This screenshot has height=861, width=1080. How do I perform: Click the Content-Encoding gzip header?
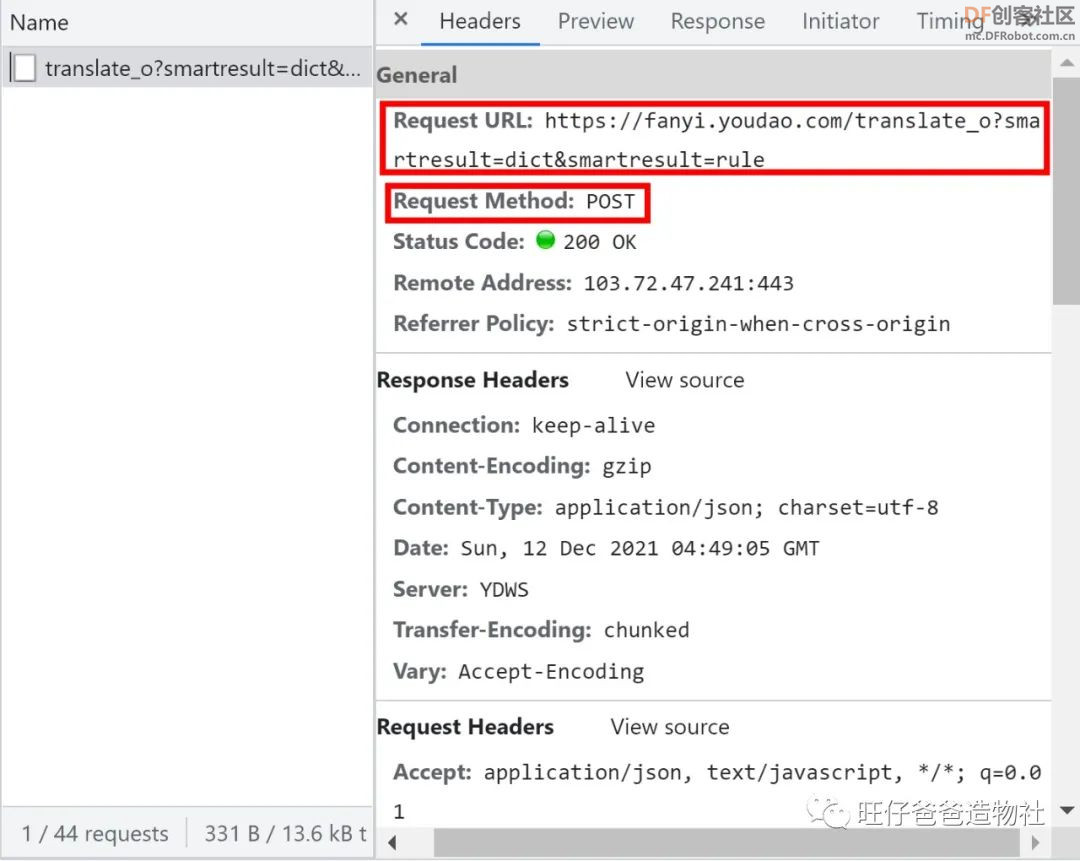[x=522, y=466]
